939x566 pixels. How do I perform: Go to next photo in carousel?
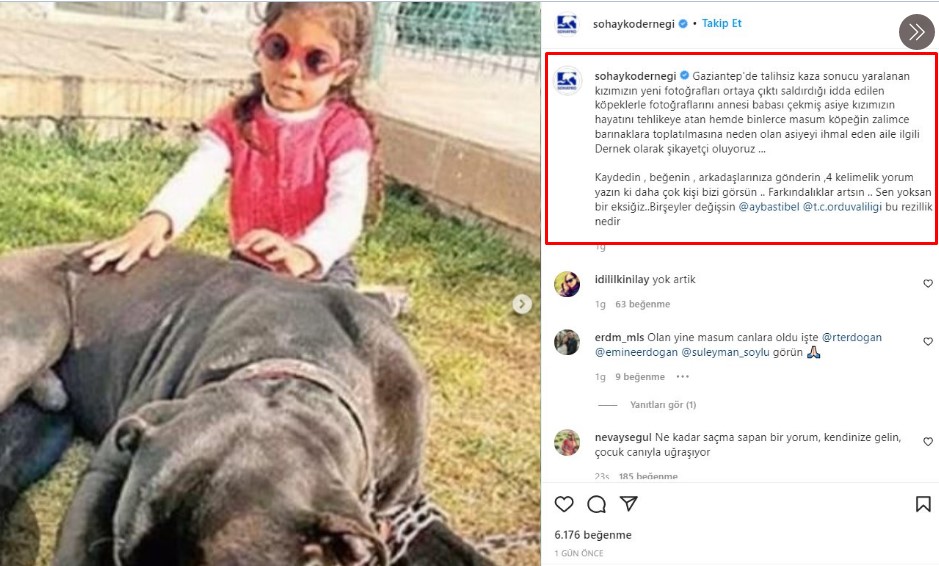pyautogui.click(x=522, y=304)
